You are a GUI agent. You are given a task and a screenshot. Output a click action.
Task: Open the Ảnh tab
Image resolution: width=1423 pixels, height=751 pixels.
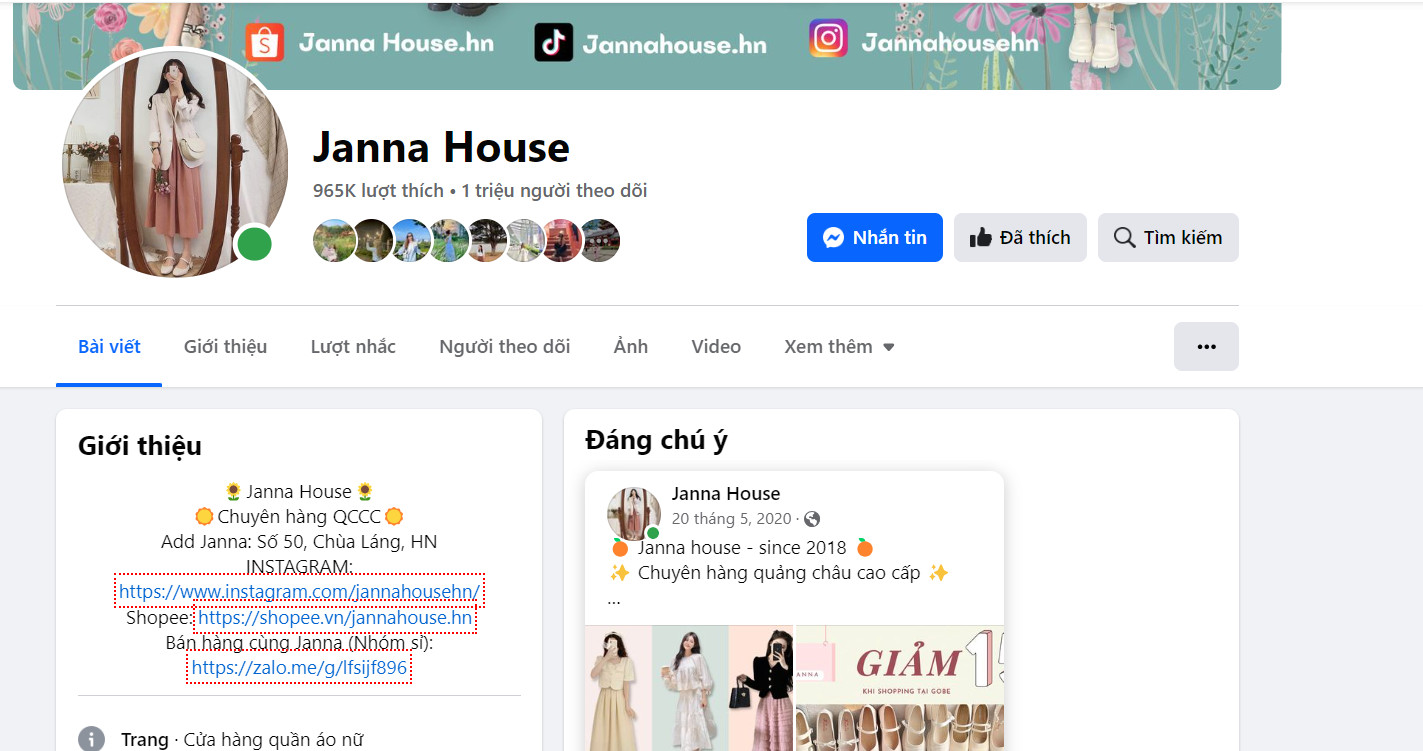point(630,347)
